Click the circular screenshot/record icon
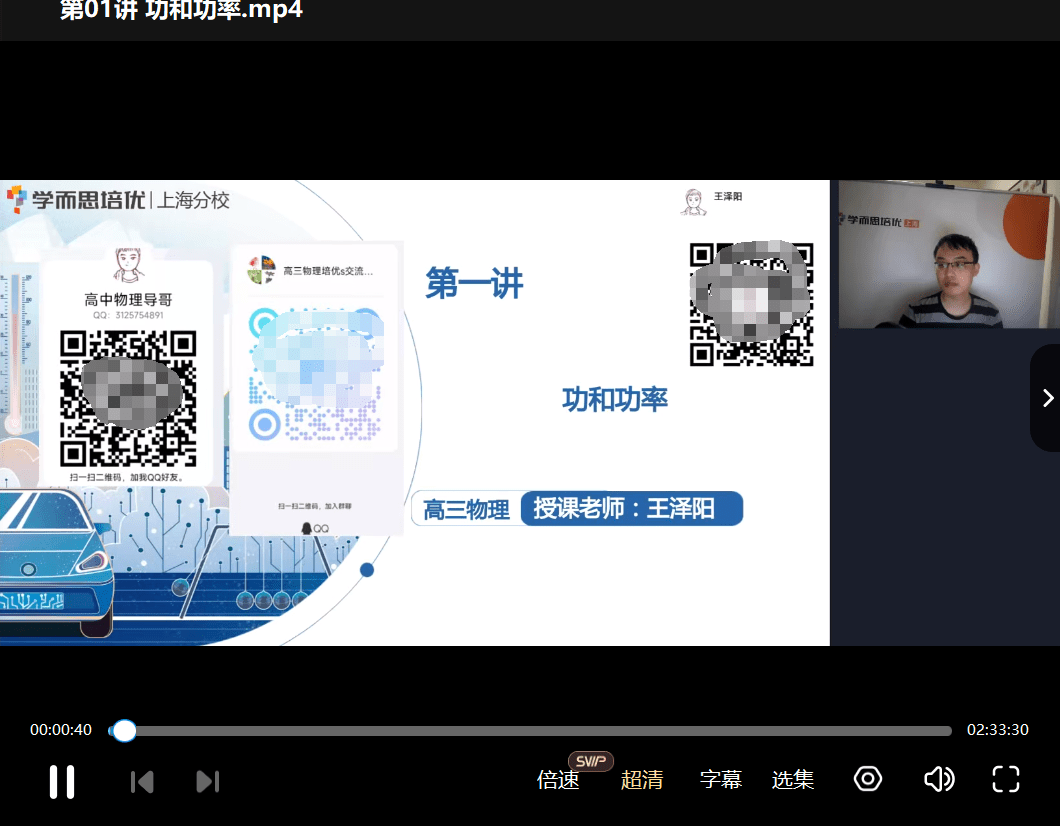 tap(868, 779)
